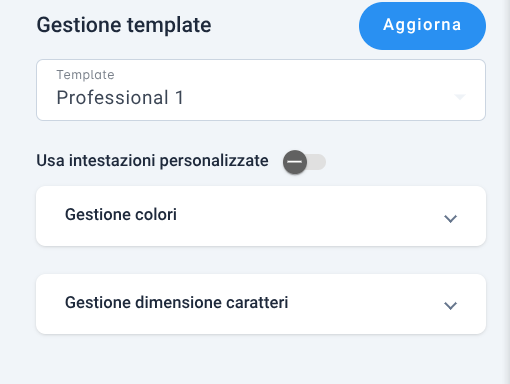Screen dimensions: 510x384
Task: Open the Template dropdown field
Action: point(261,90)
